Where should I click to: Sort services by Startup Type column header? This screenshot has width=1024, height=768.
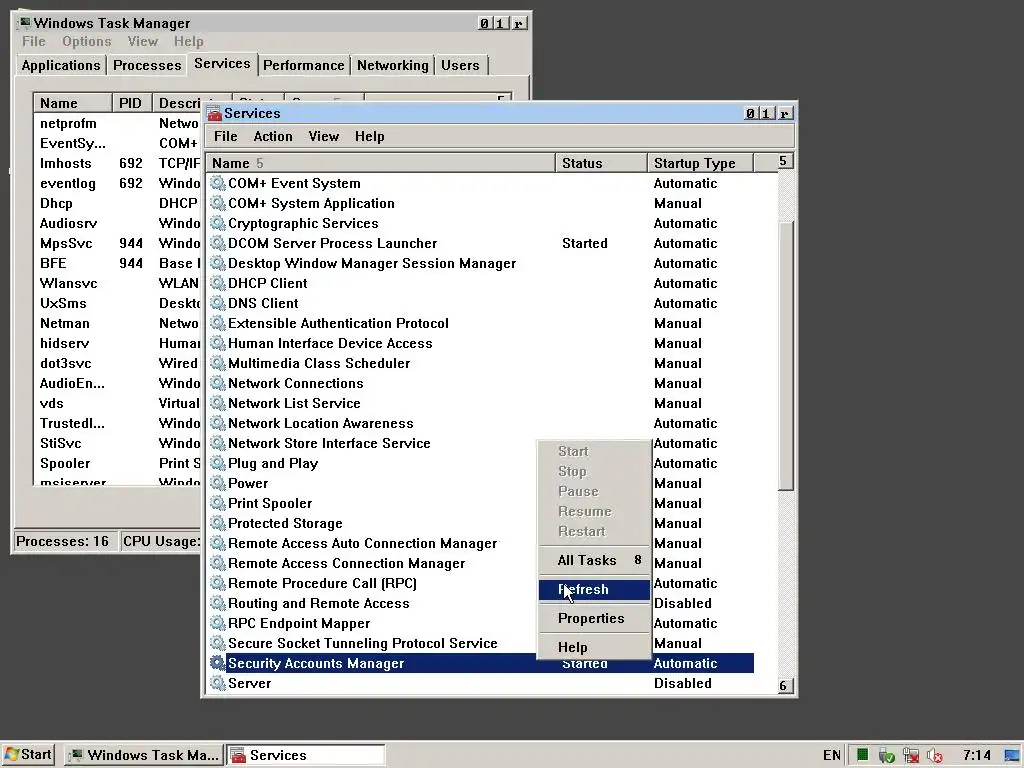pos(701,163)
